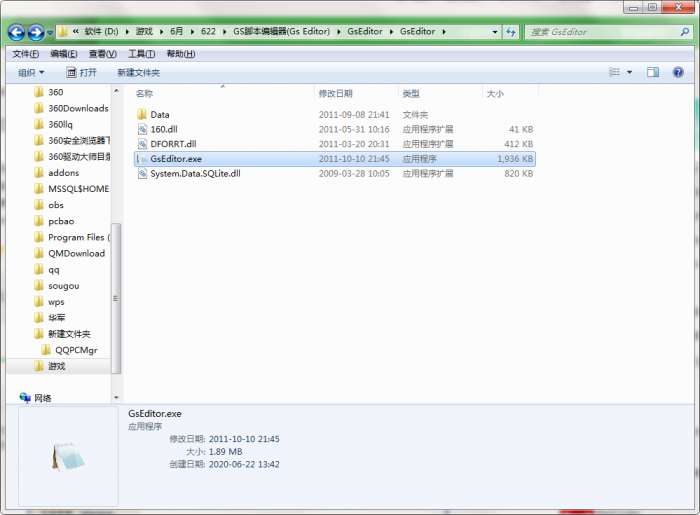The width and height of the screenshot is (700, 515).
Task: Expand the address bar history dropdown arrow
Action: pos(495,32)
